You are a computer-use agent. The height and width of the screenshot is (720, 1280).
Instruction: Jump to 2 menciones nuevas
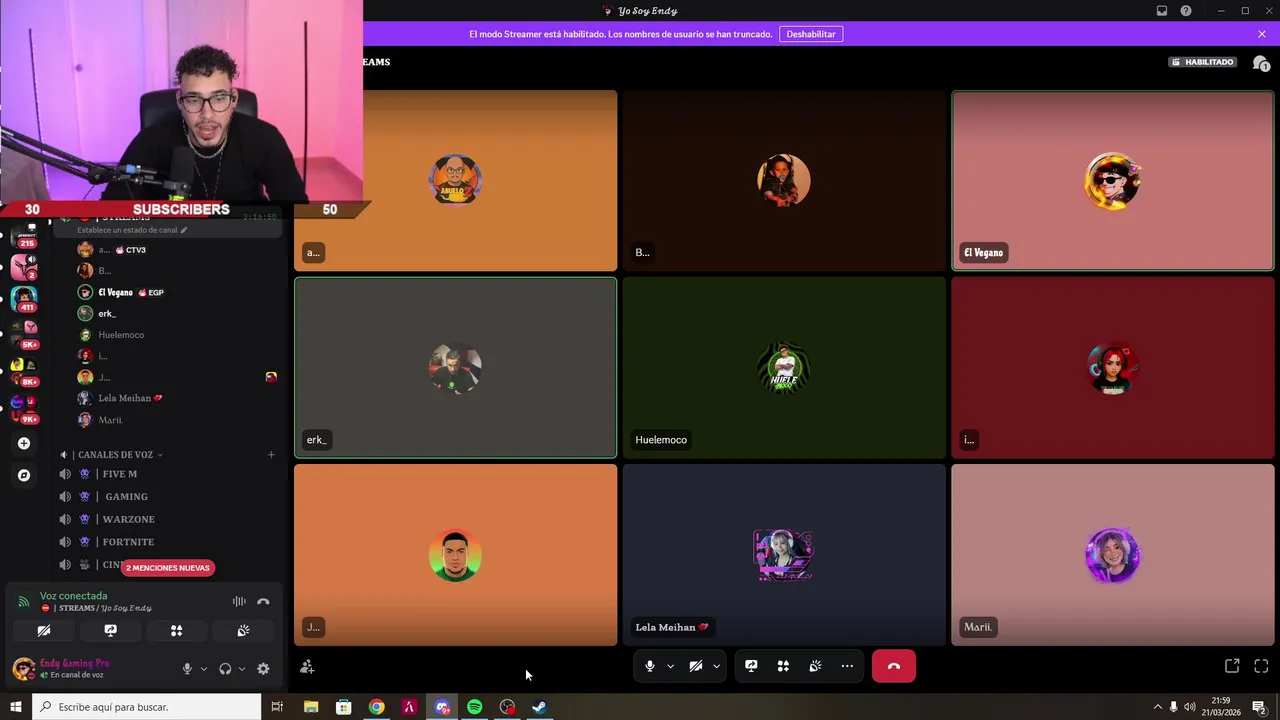pos(168,568)
